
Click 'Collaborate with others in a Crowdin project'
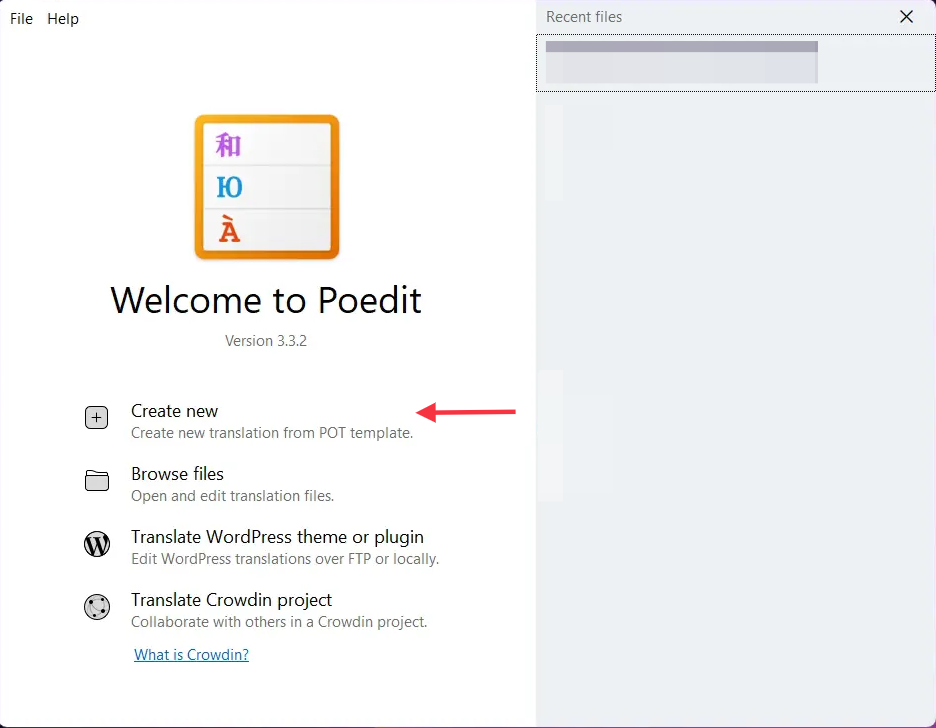tap(279, 622)
